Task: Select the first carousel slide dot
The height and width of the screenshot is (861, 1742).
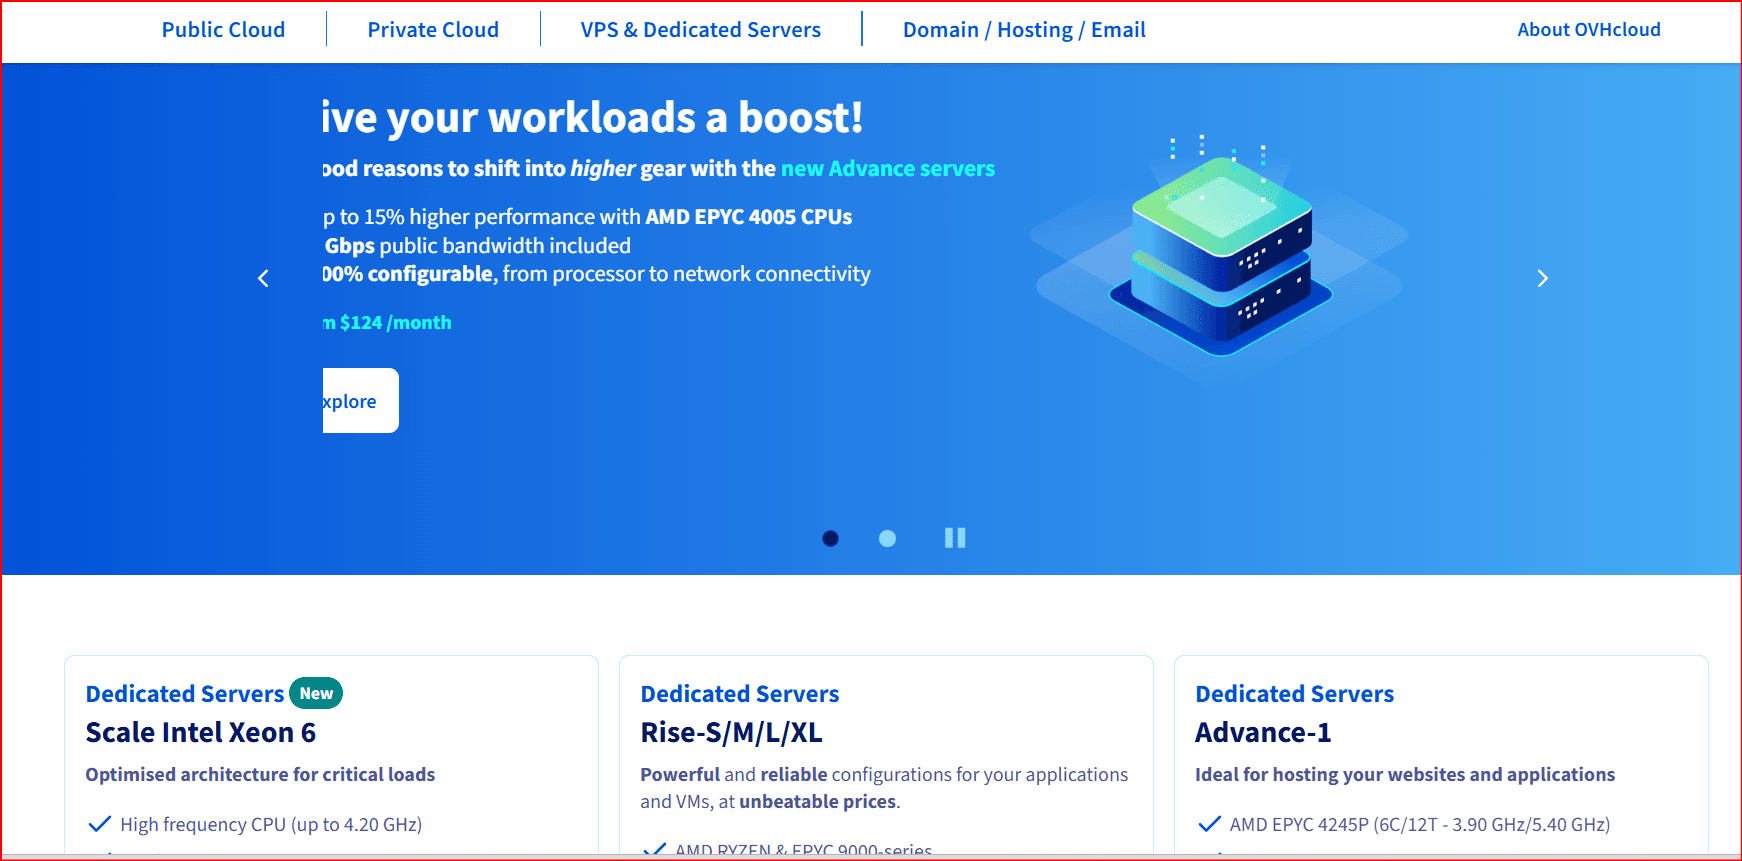Action: (x=830, y=538)
